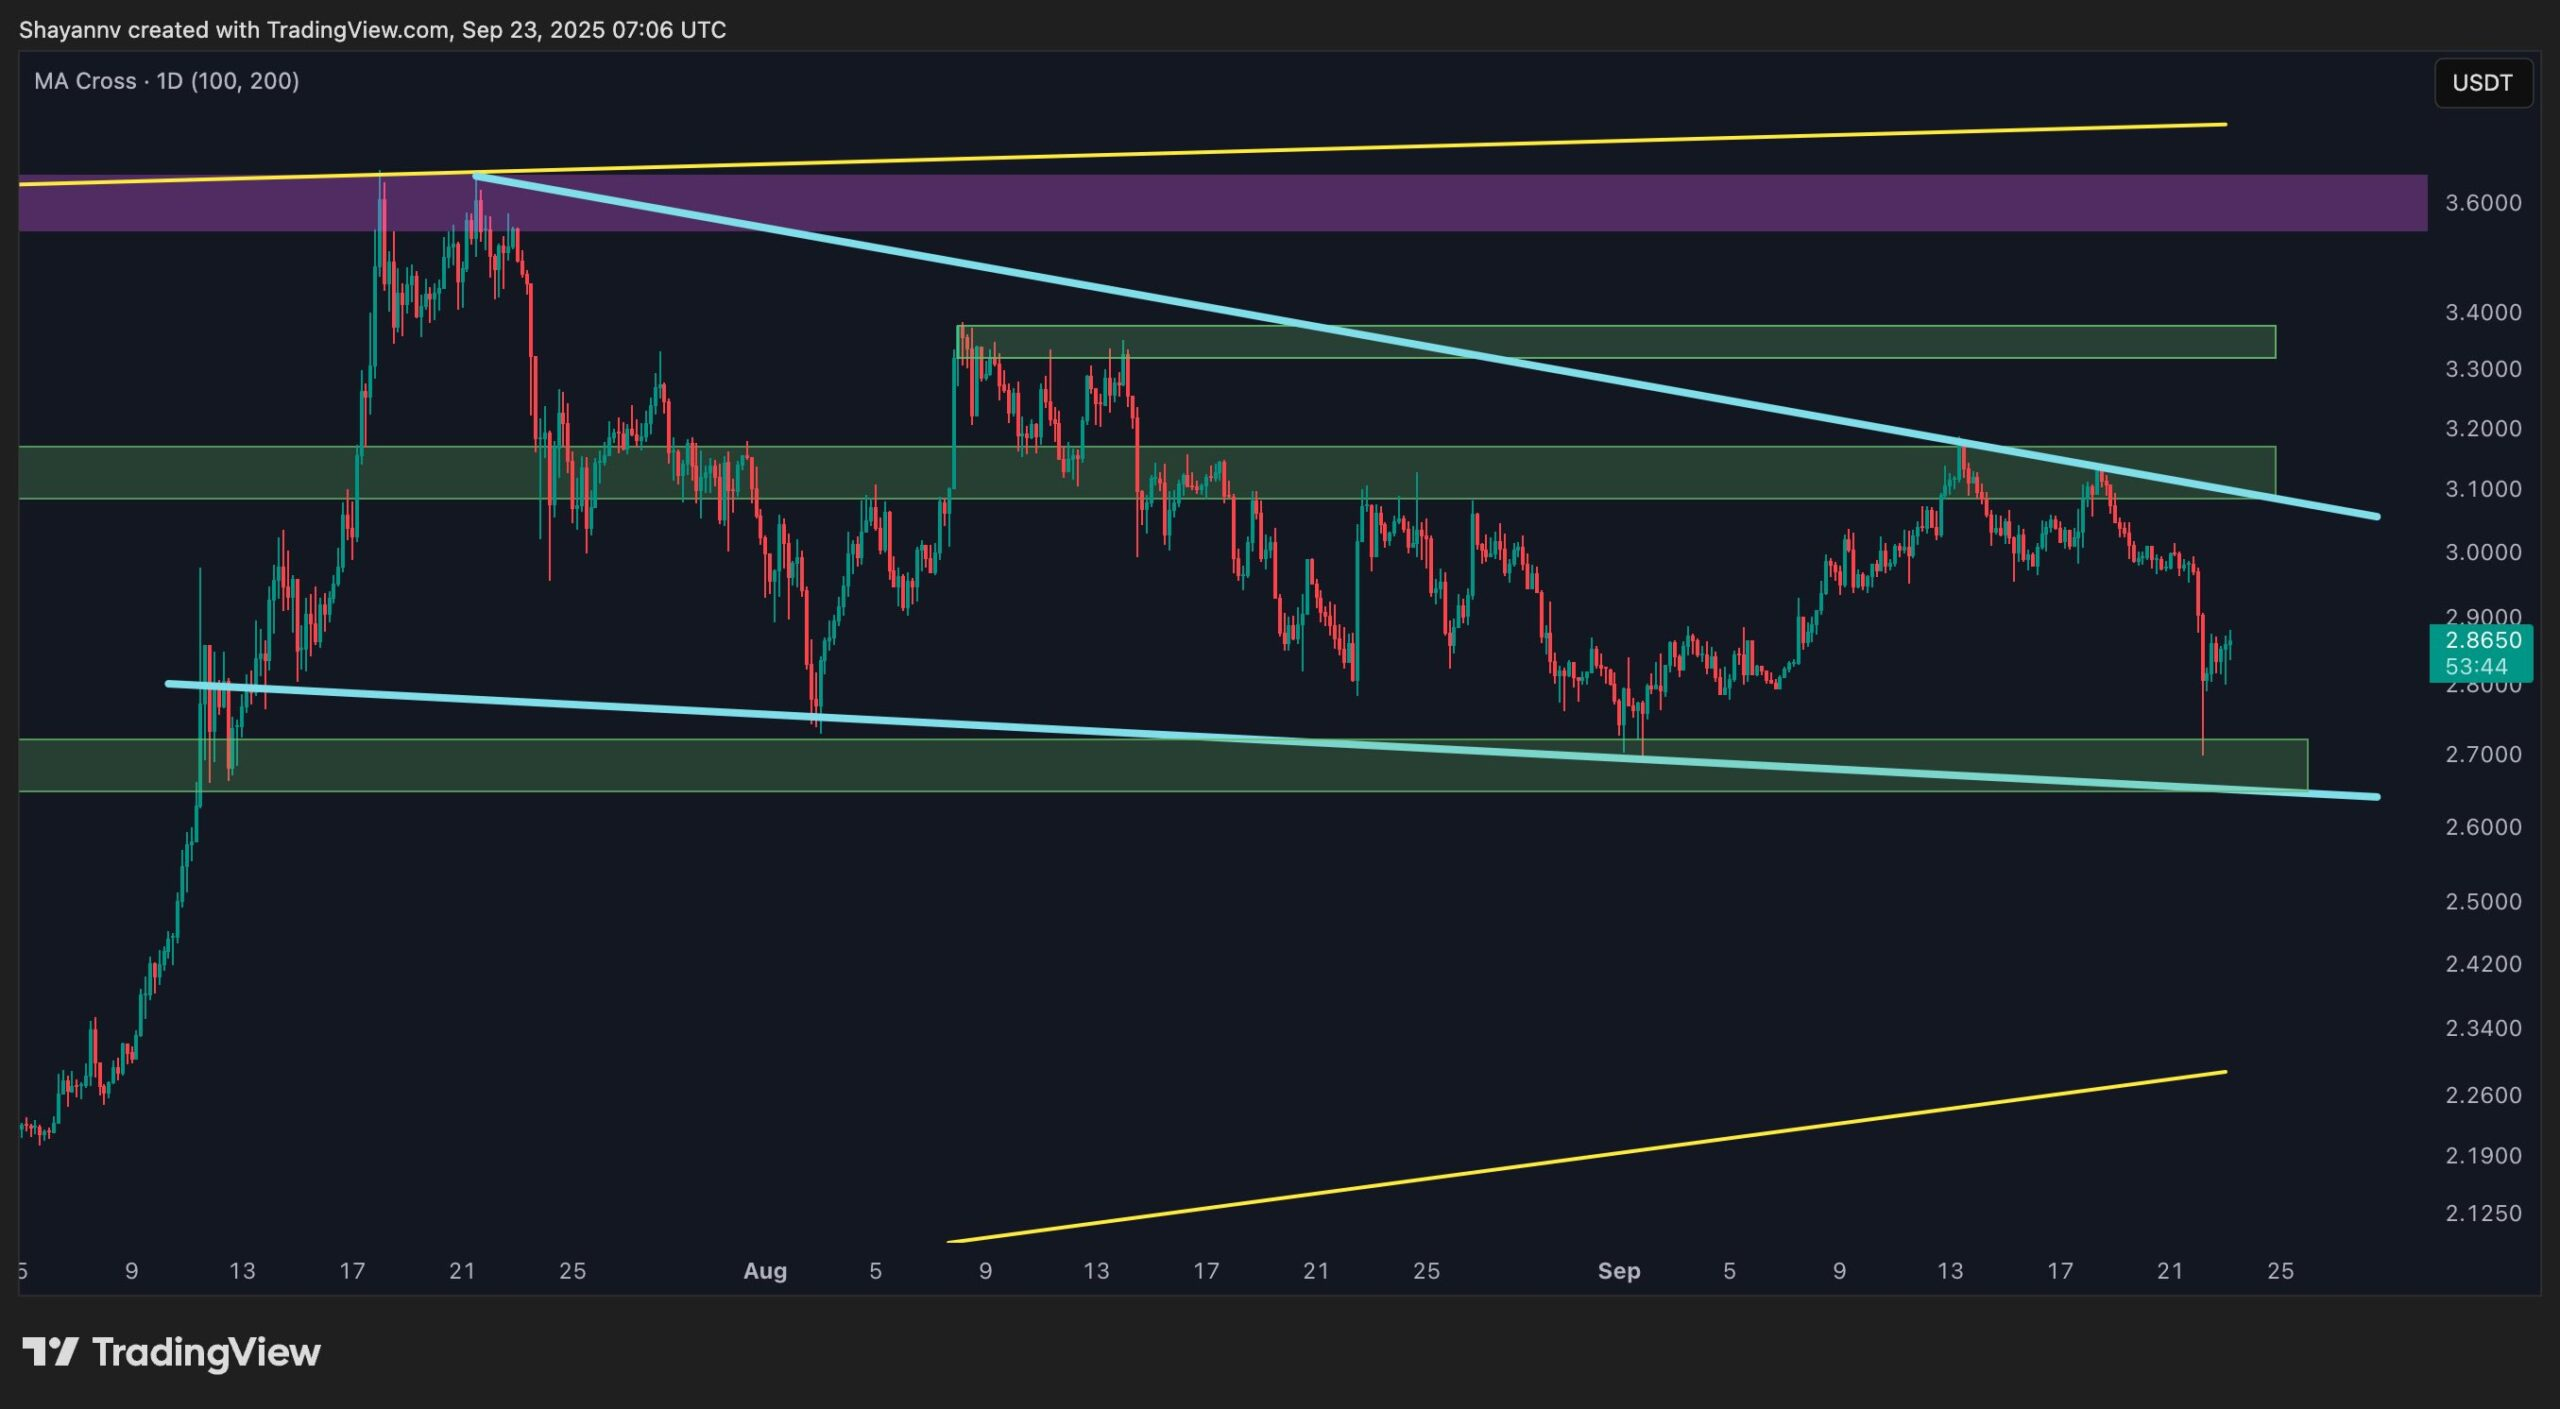The width and height of the screenshot is (2560, 1409).
Task: Click the 3.6000 price axis label
Action: pos(2483,203)
